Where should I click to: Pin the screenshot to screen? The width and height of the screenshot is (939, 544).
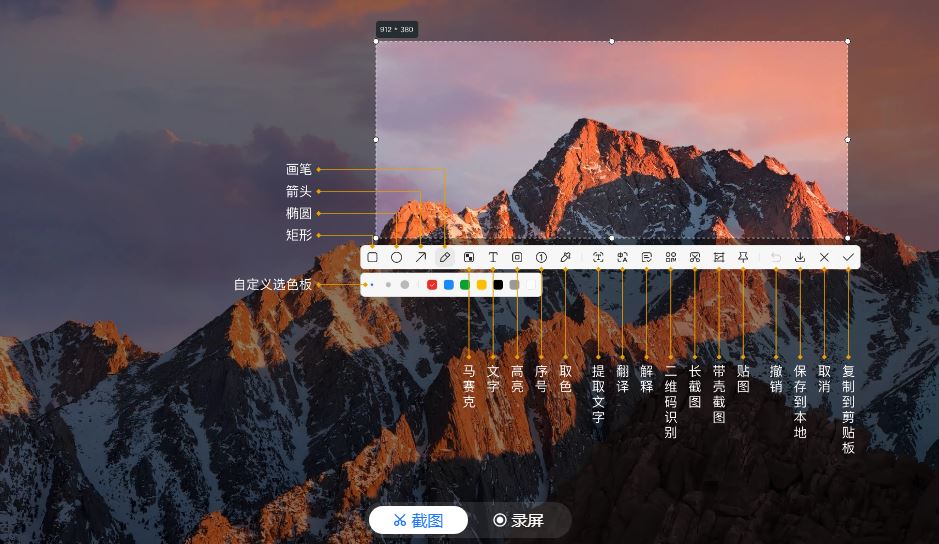click(x=743, y=257)
